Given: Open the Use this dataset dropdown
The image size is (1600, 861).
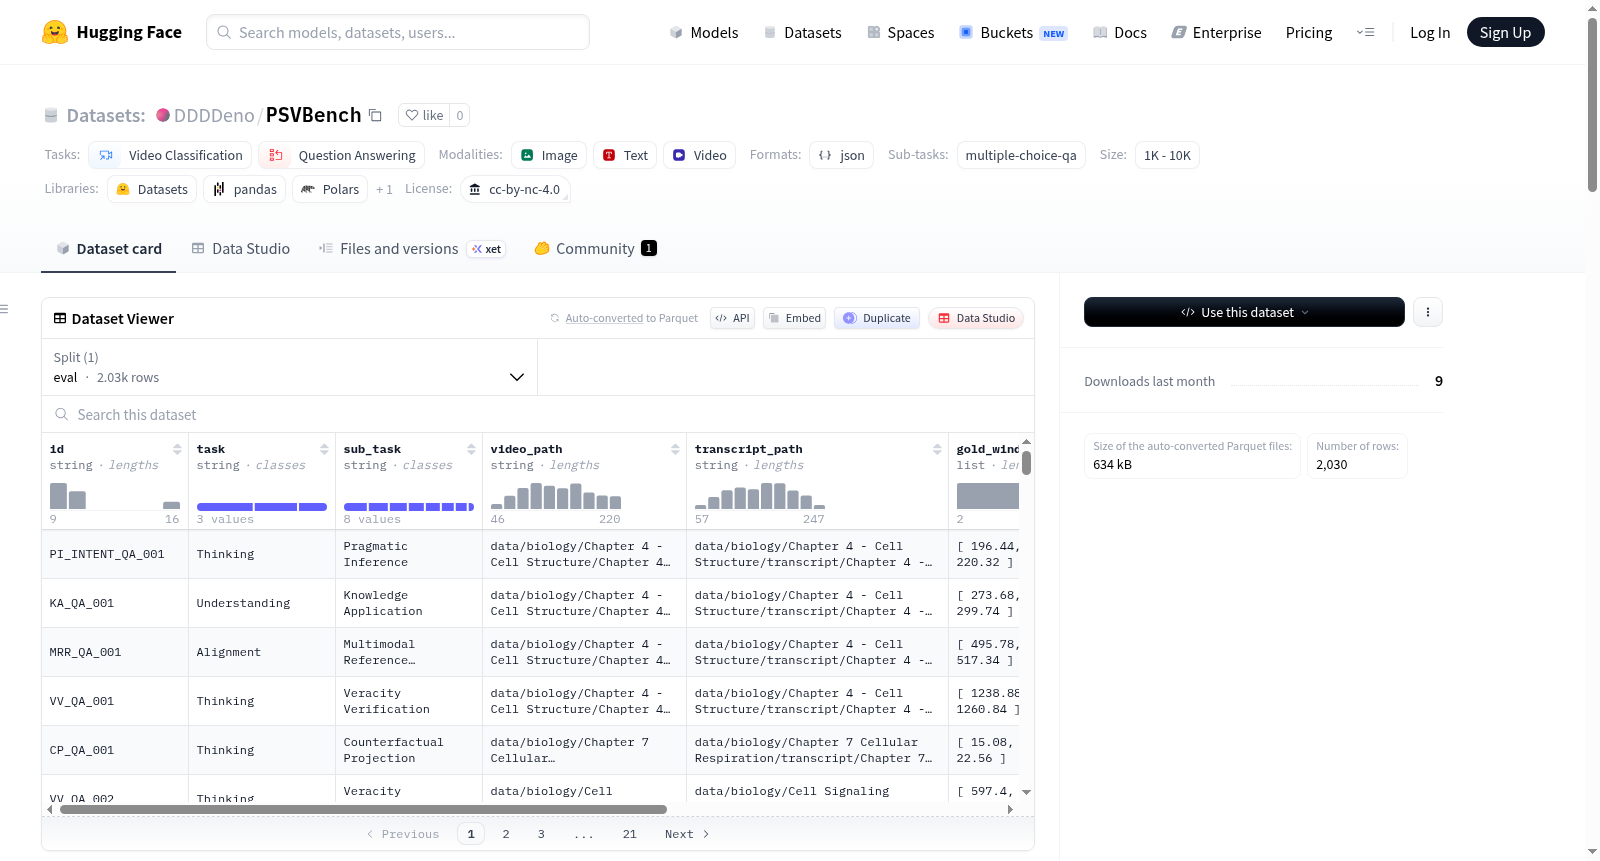Looking at the screenshot, I should click(1244, 312).
